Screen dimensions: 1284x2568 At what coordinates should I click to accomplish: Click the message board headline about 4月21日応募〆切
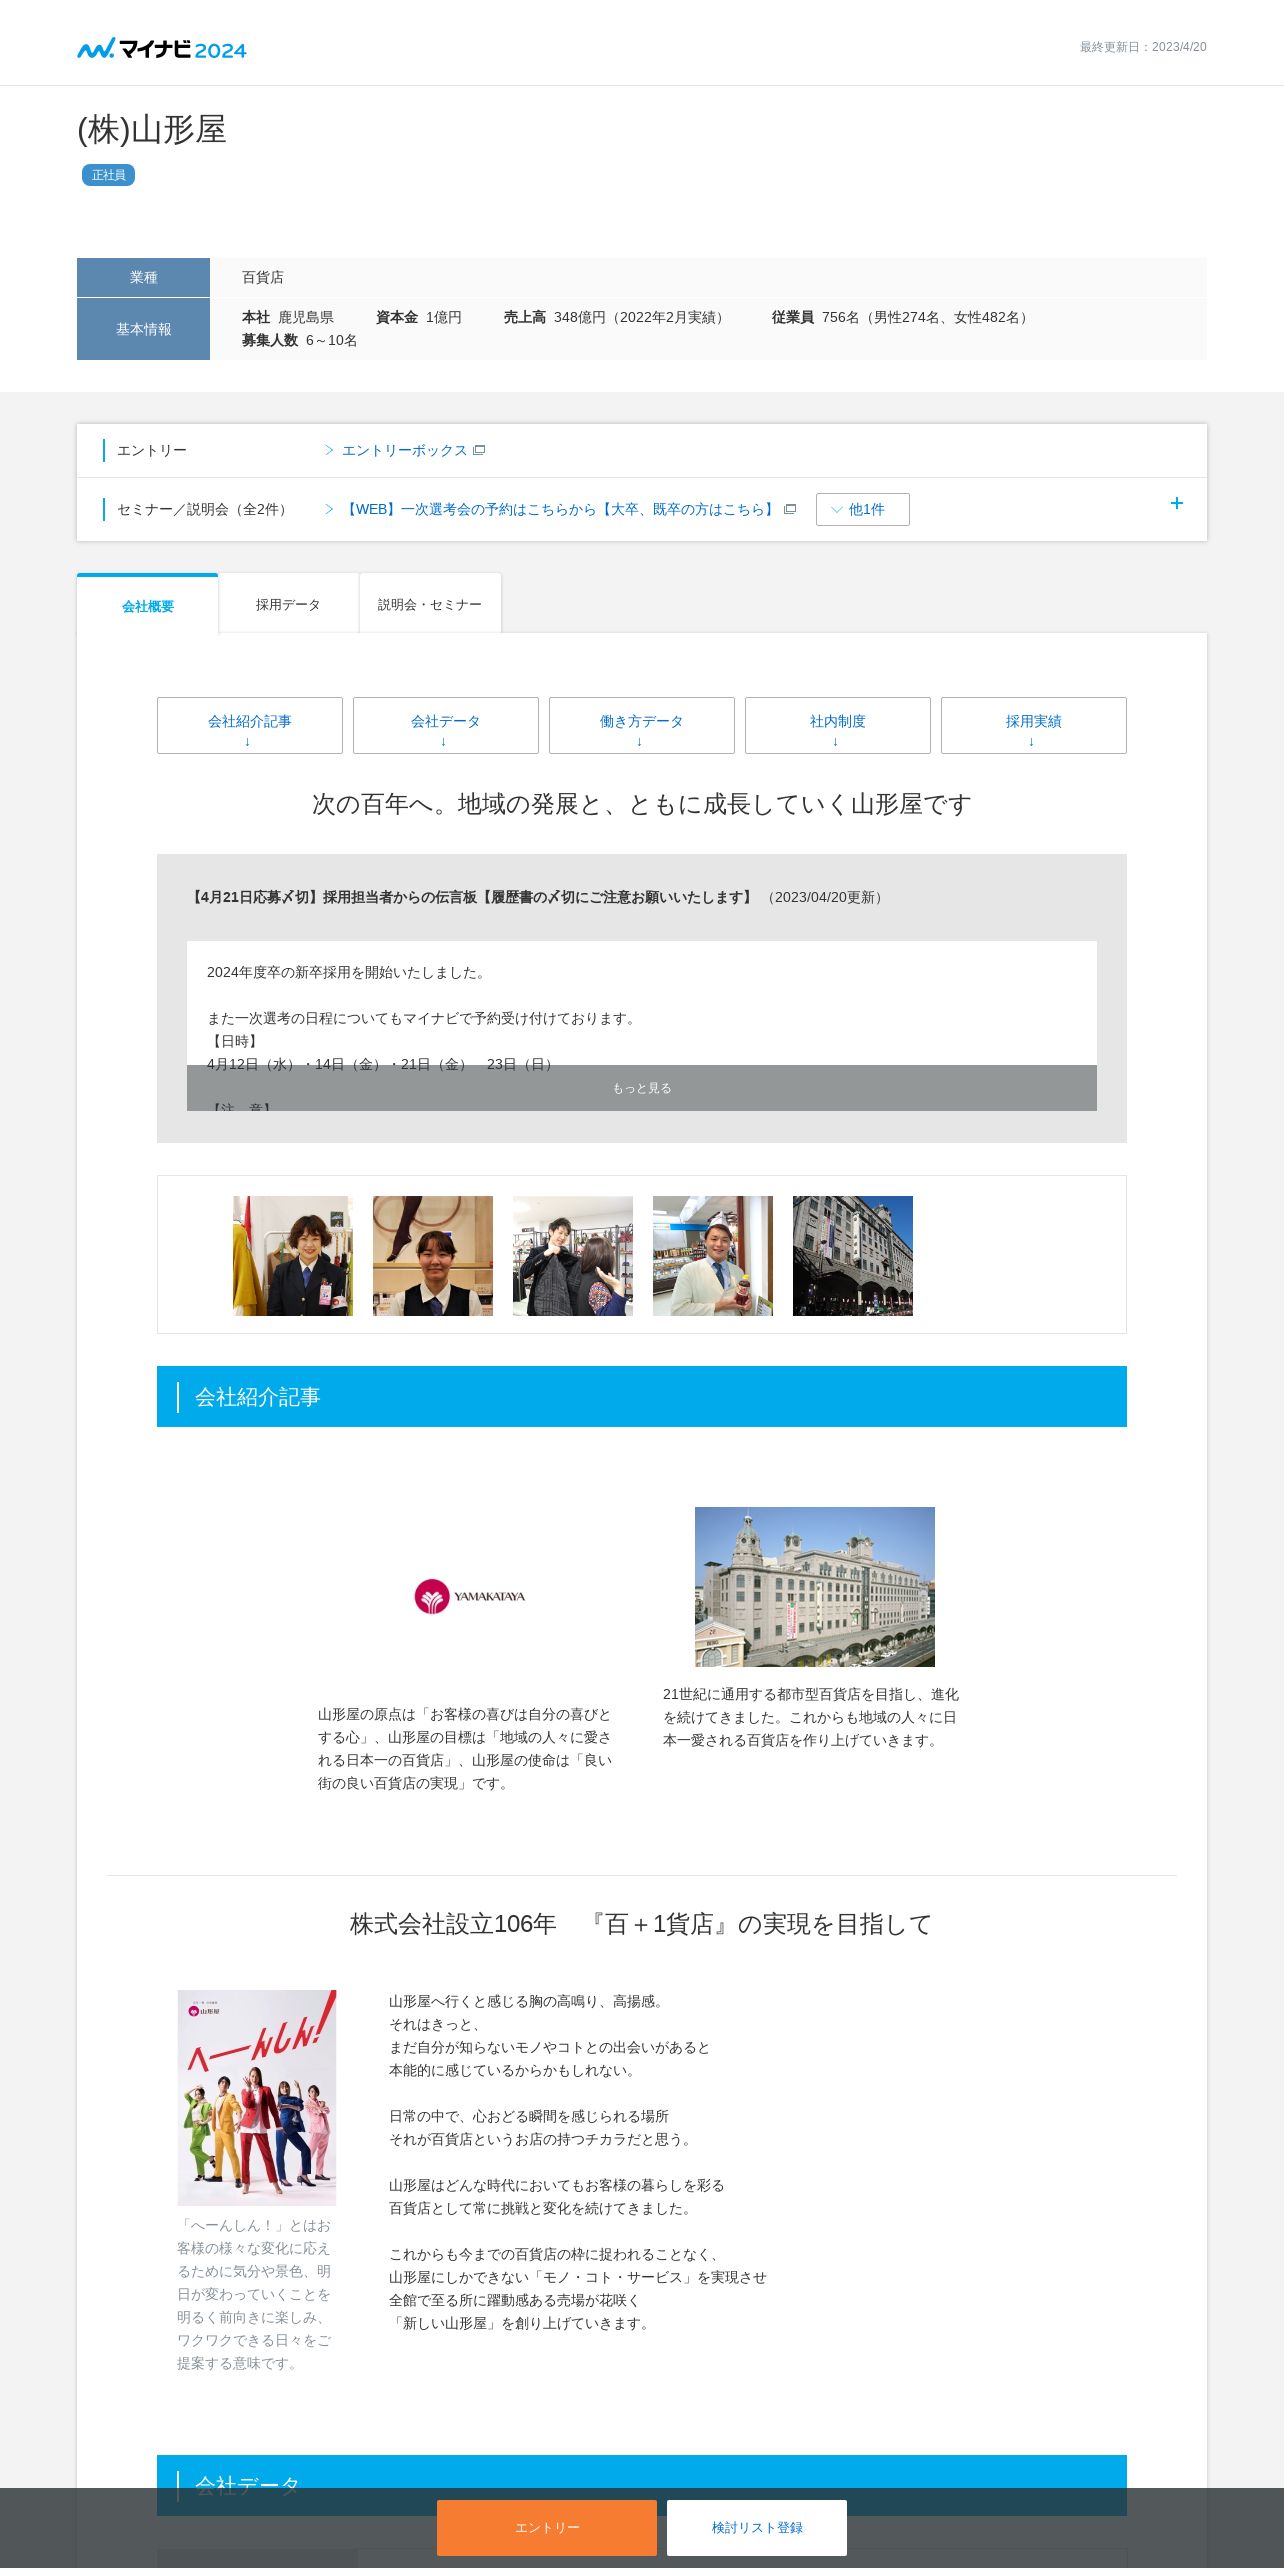(x=470, y=897)
